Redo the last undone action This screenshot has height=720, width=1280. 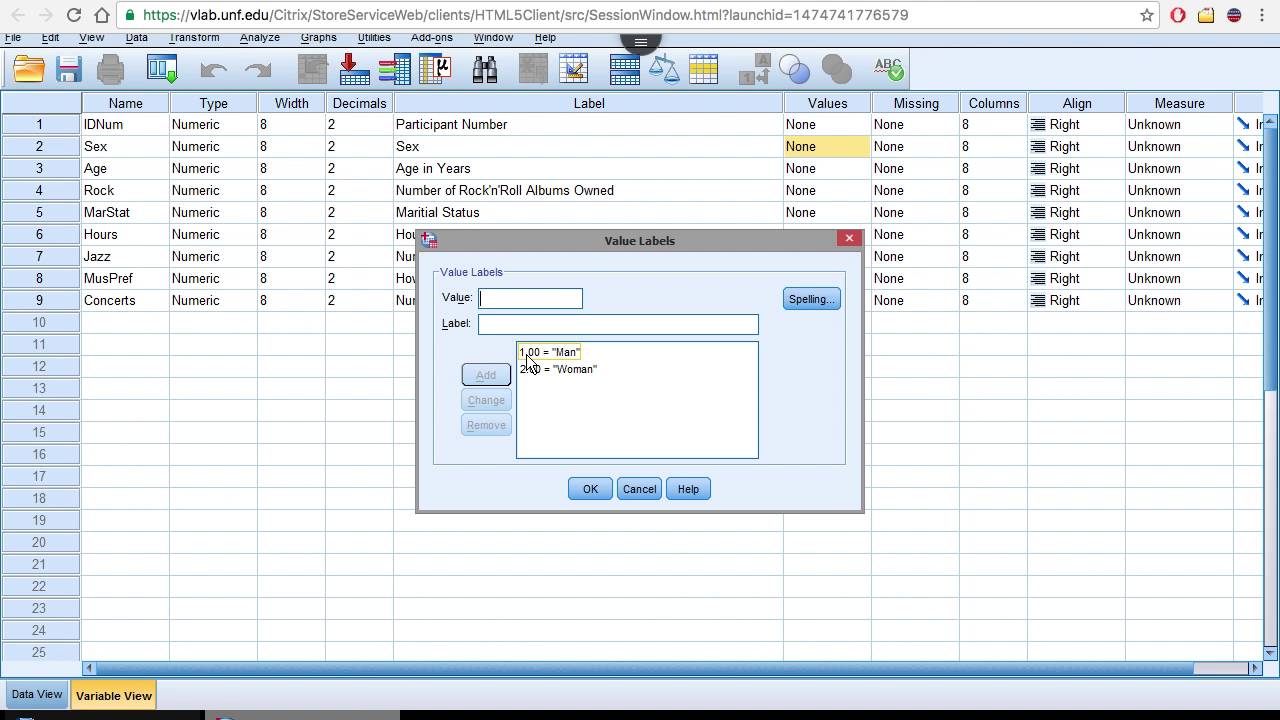tap(258, 69)
